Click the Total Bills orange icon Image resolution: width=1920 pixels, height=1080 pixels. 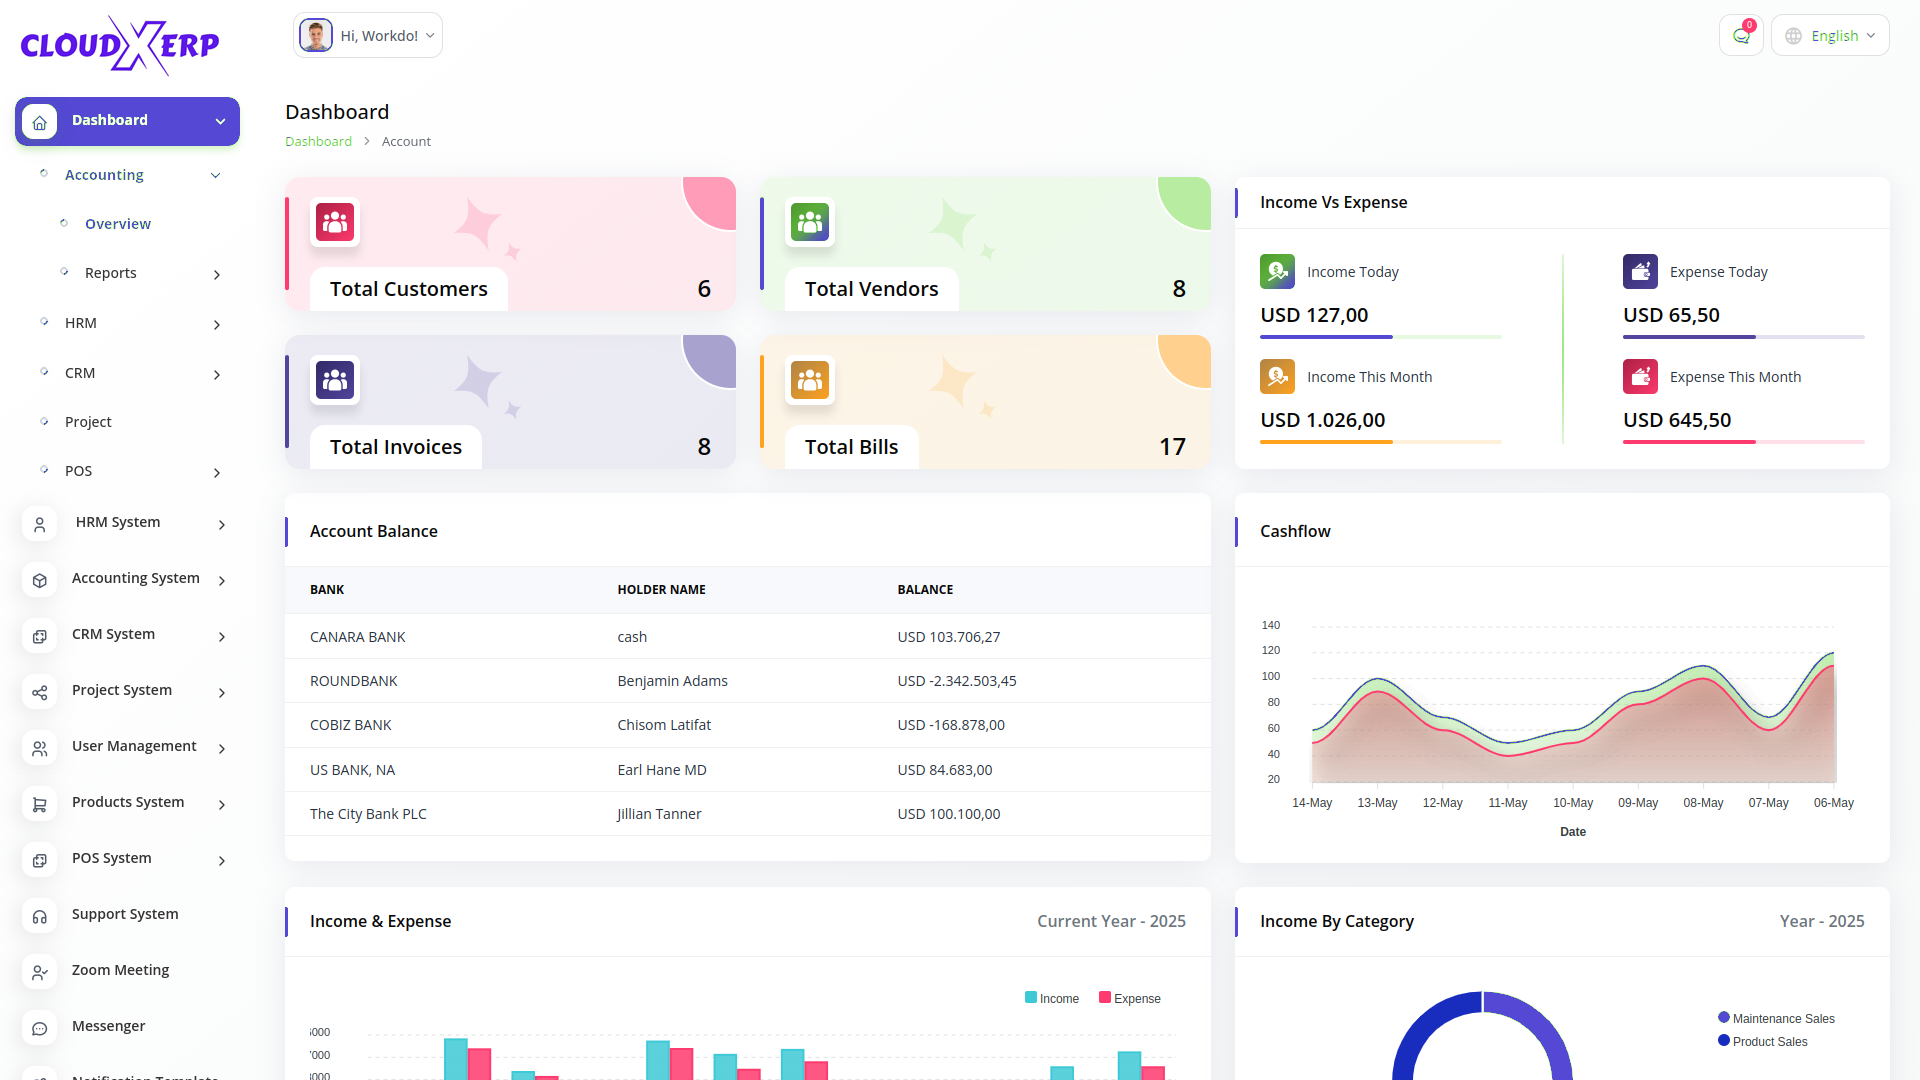coord(810,380)
